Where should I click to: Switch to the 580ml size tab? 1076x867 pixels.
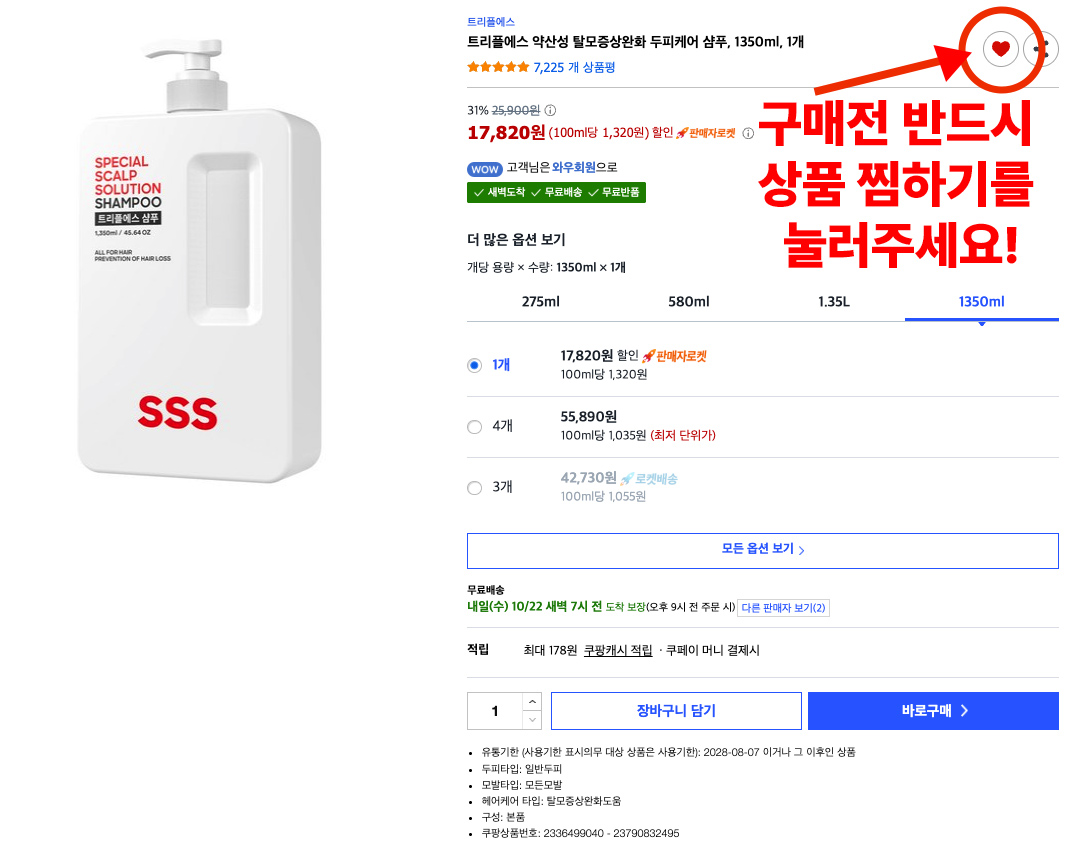[688, 302]
